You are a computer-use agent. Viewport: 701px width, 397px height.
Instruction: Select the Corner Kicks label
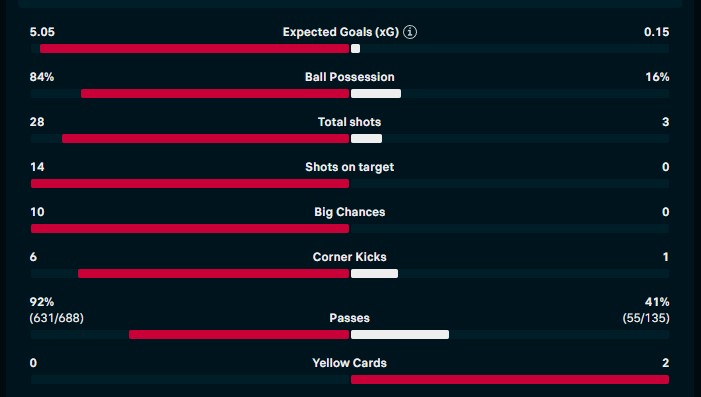coord(350,257)
